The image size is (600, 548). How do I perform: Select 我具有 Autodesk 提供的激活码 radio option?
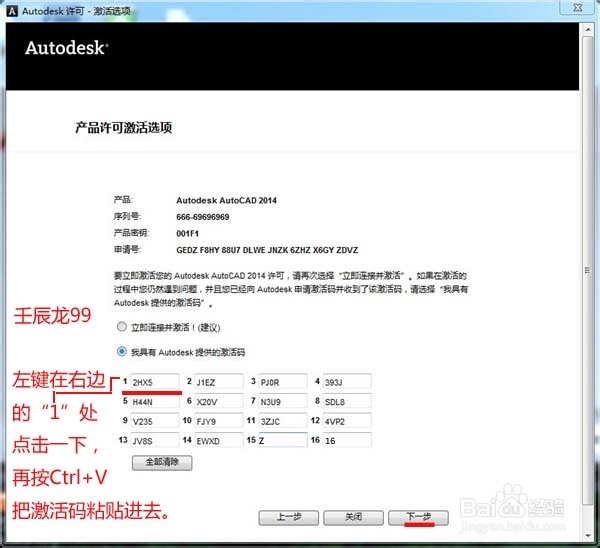[x=122, y=351]
